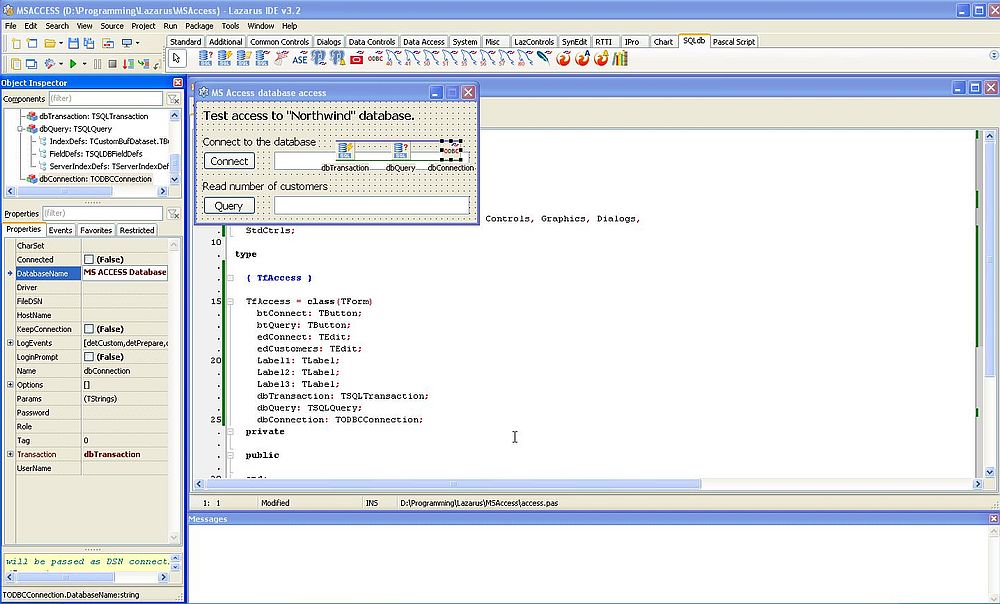This screenshot has width=1000, height=604.
Task: Toggle the KeepConnection property checkbox
Action: pyautogui.click(x=89, y=329)
